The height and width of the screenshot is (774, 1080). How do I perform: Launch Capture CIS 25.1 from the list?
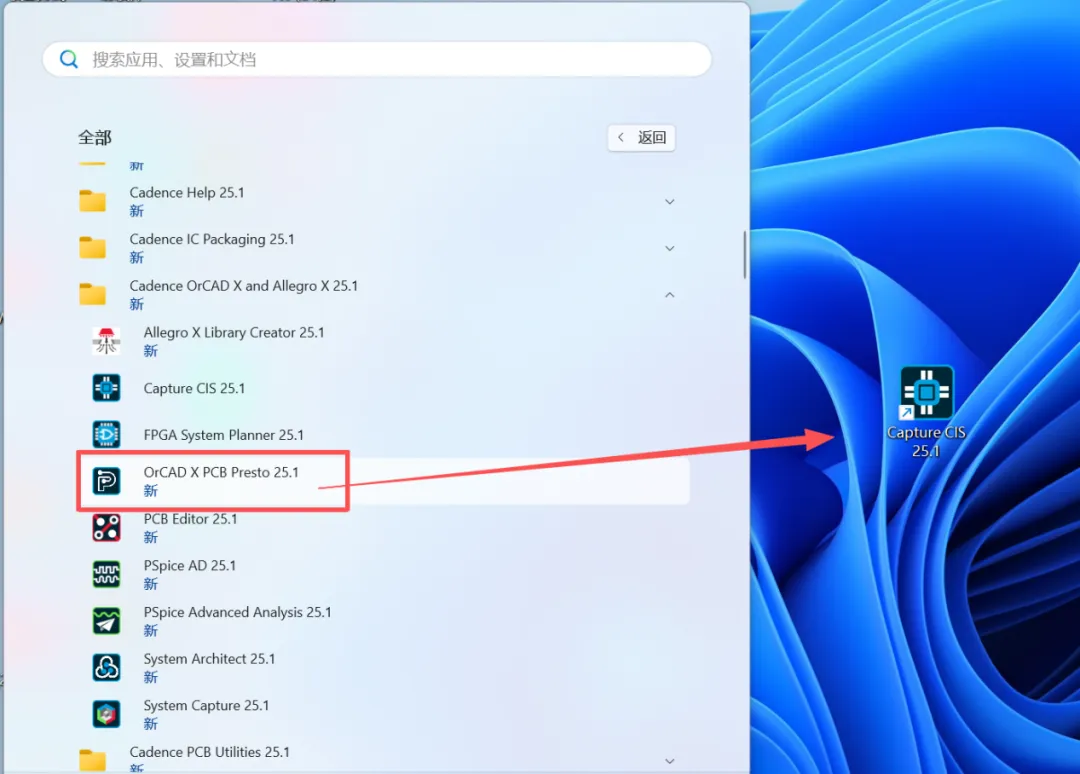pyautogui.click(x=382, y=388)
